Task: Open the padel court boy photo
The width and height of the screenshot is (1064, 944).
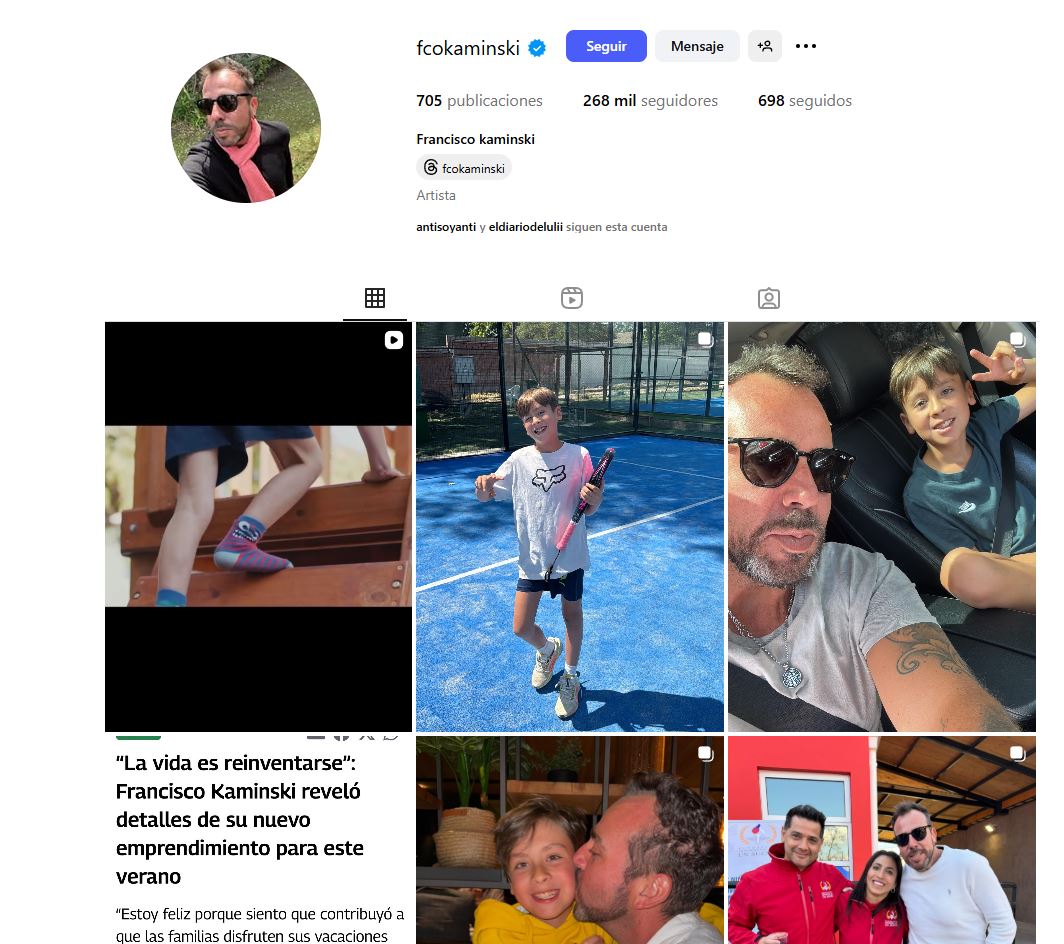Action: (570, 527)
